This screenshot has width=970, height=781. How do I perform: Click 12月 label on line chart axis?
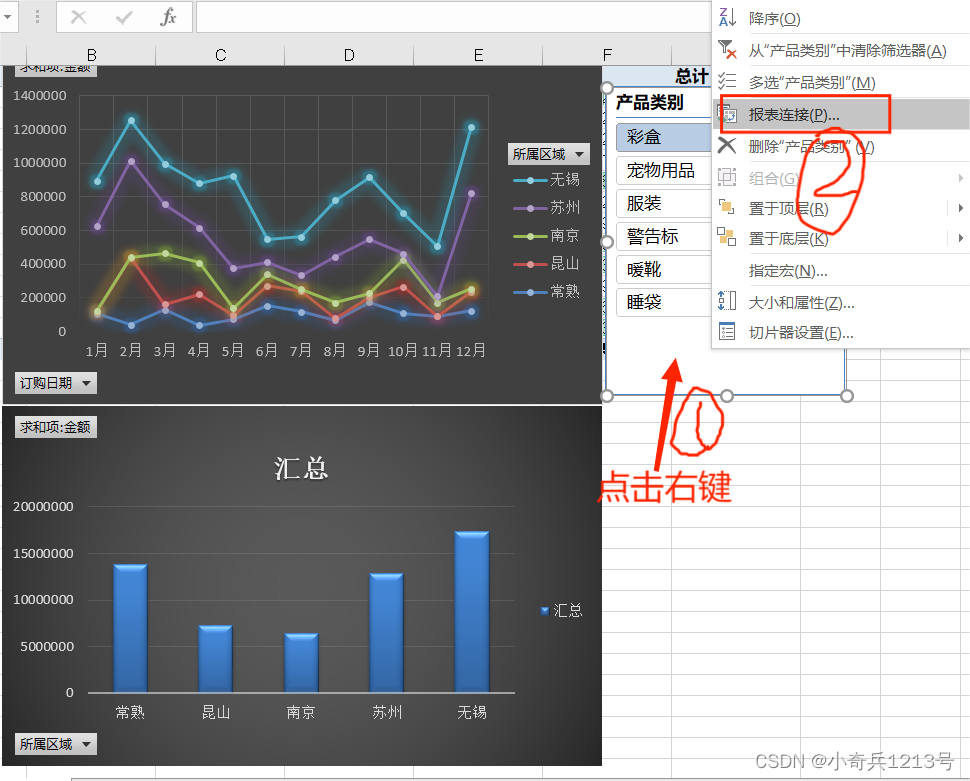(471, 351)
